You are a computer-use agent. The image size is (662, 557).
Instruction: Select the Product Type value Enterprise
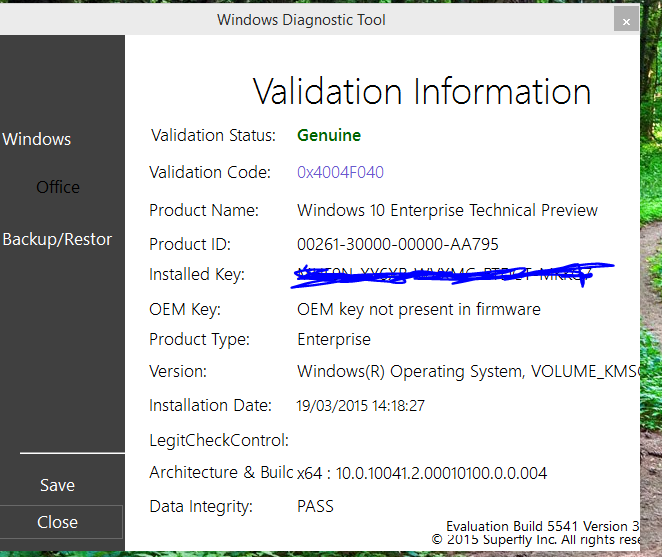click(x=334, y=340)
